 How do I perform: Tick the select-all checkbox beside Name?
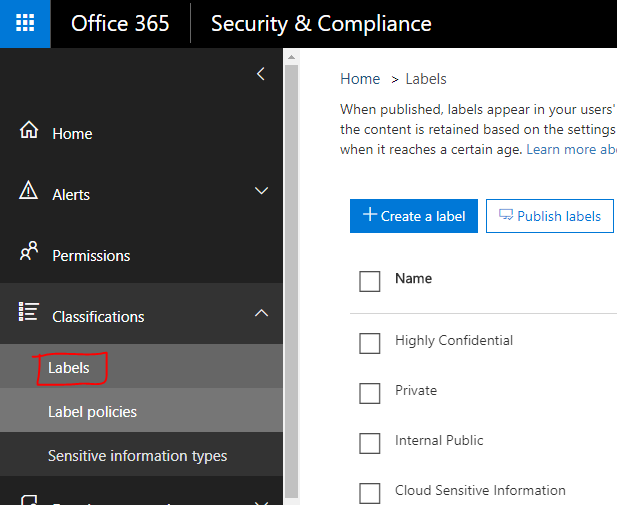pyautogui.click(x=369, y=281)
